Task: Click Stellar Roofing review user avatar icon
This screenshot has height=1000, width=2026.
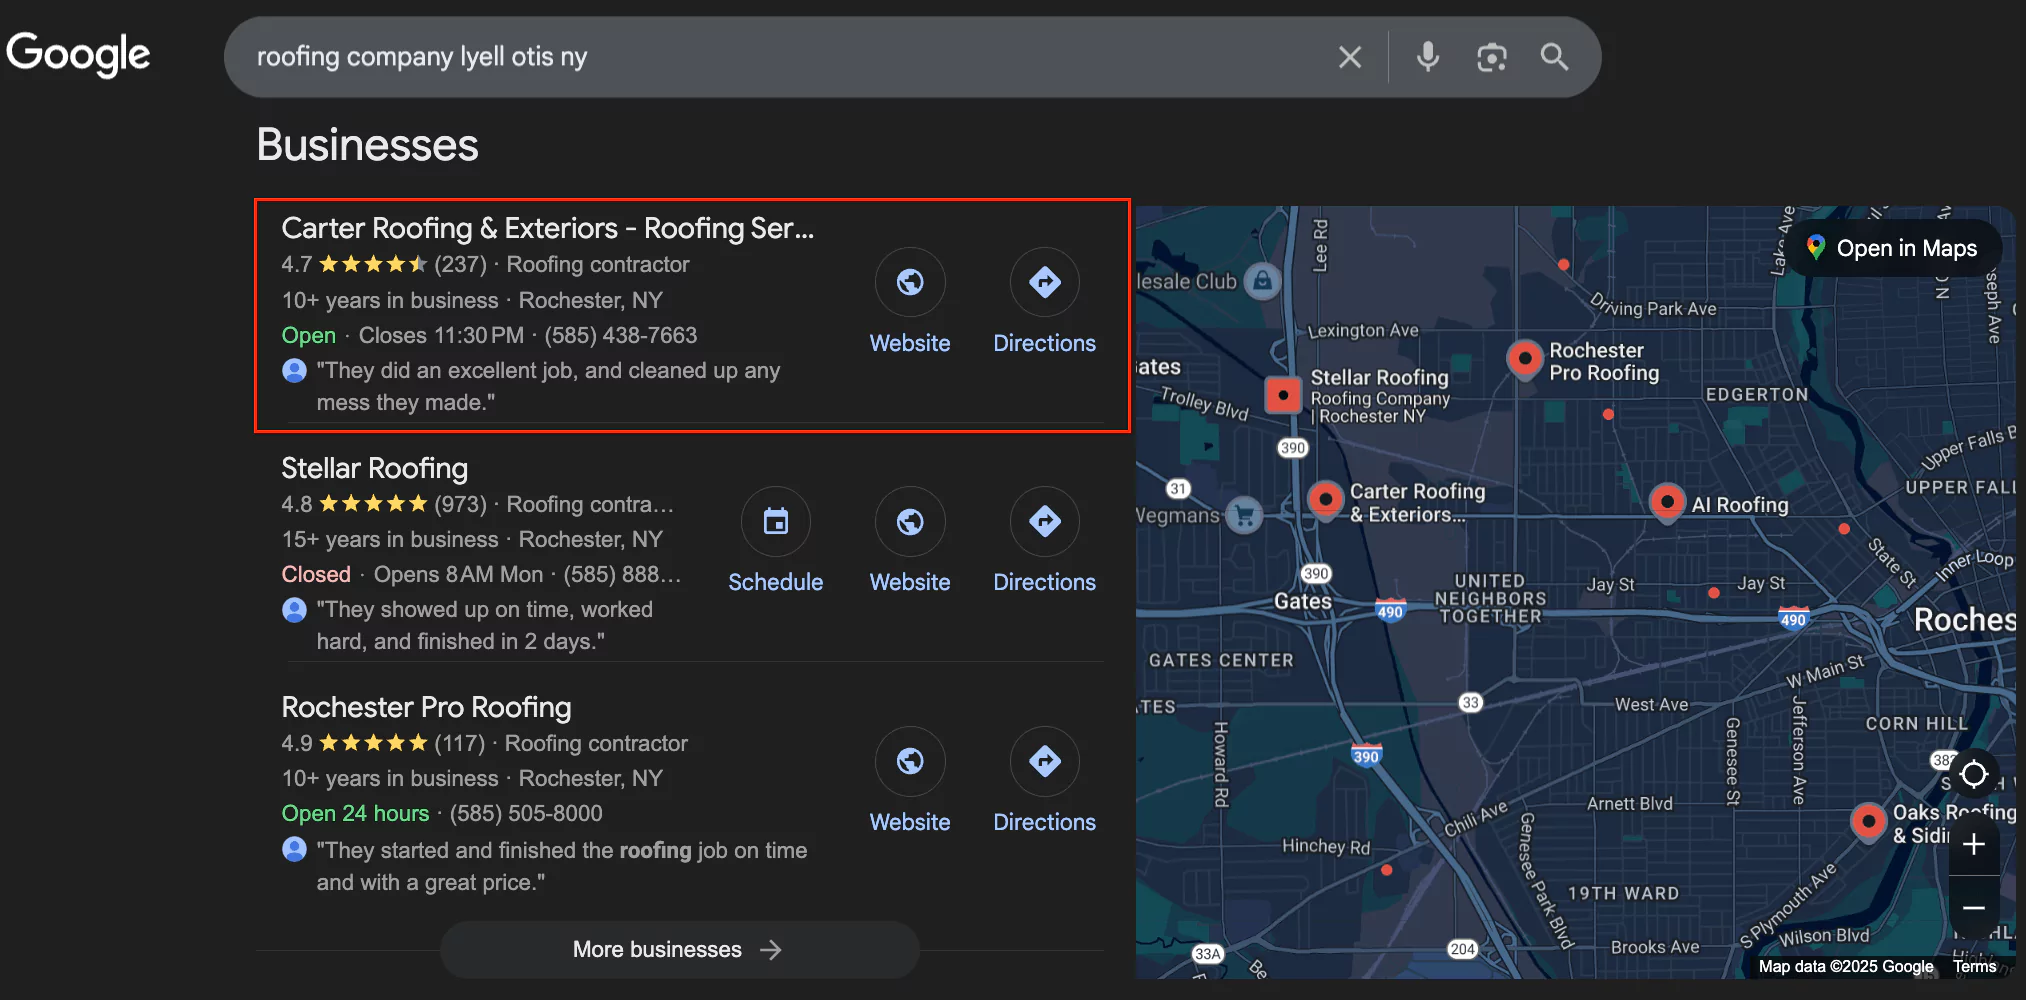Action: 294,610
